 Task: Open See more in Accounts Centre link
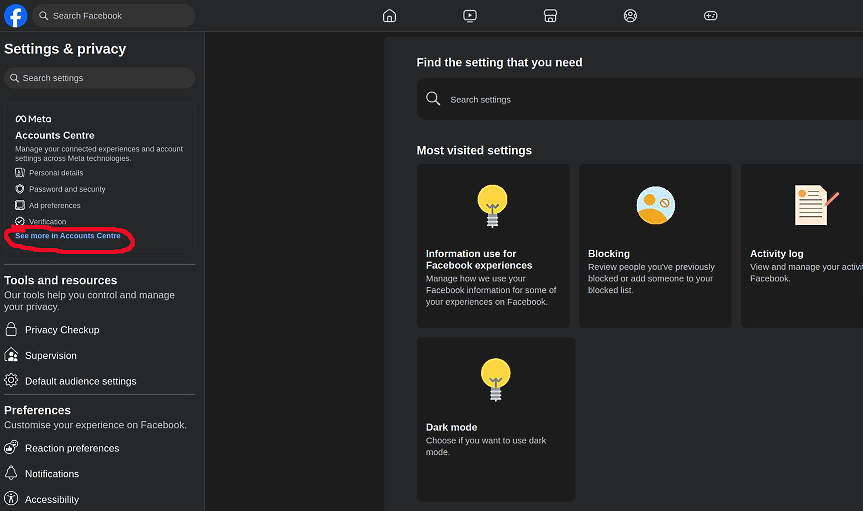click(68, 236)
